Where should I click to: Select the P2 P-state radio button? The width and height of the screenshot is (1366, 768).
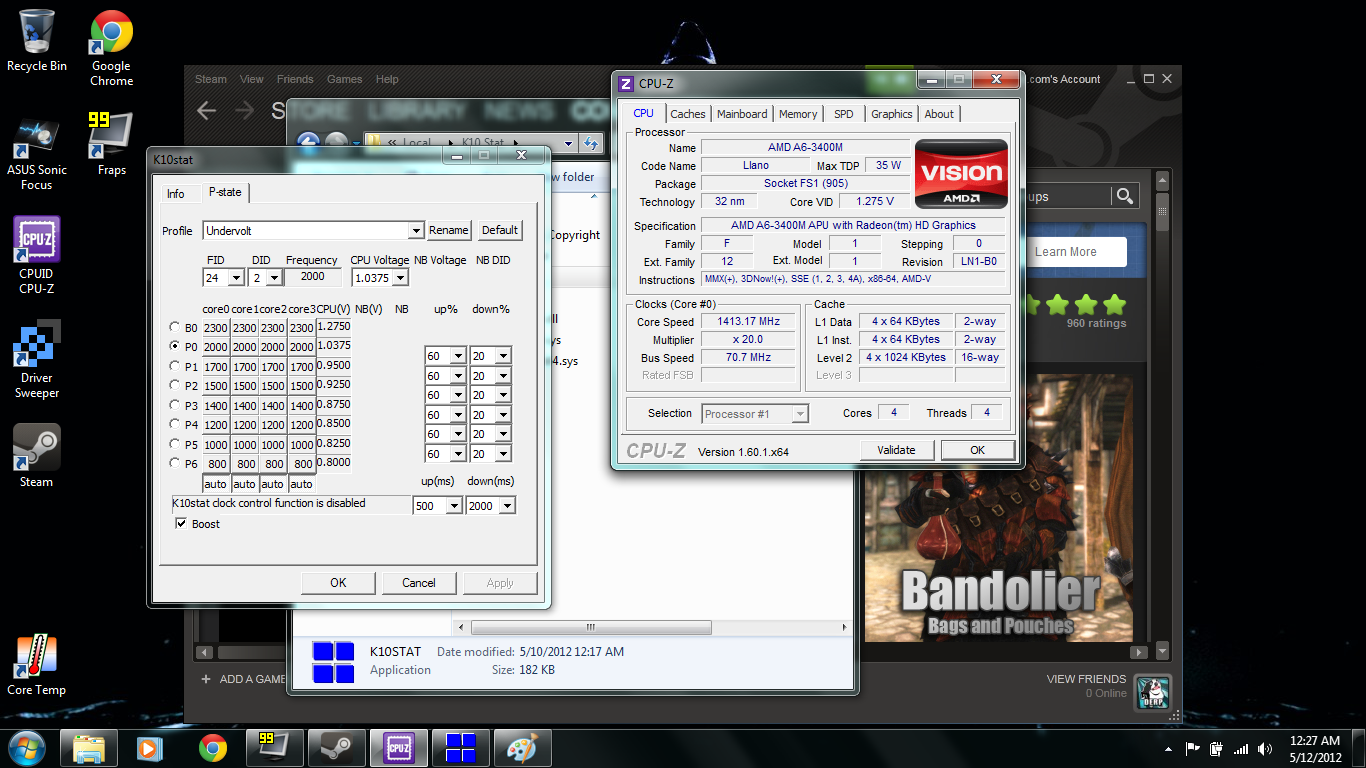(x=177, y=385)
